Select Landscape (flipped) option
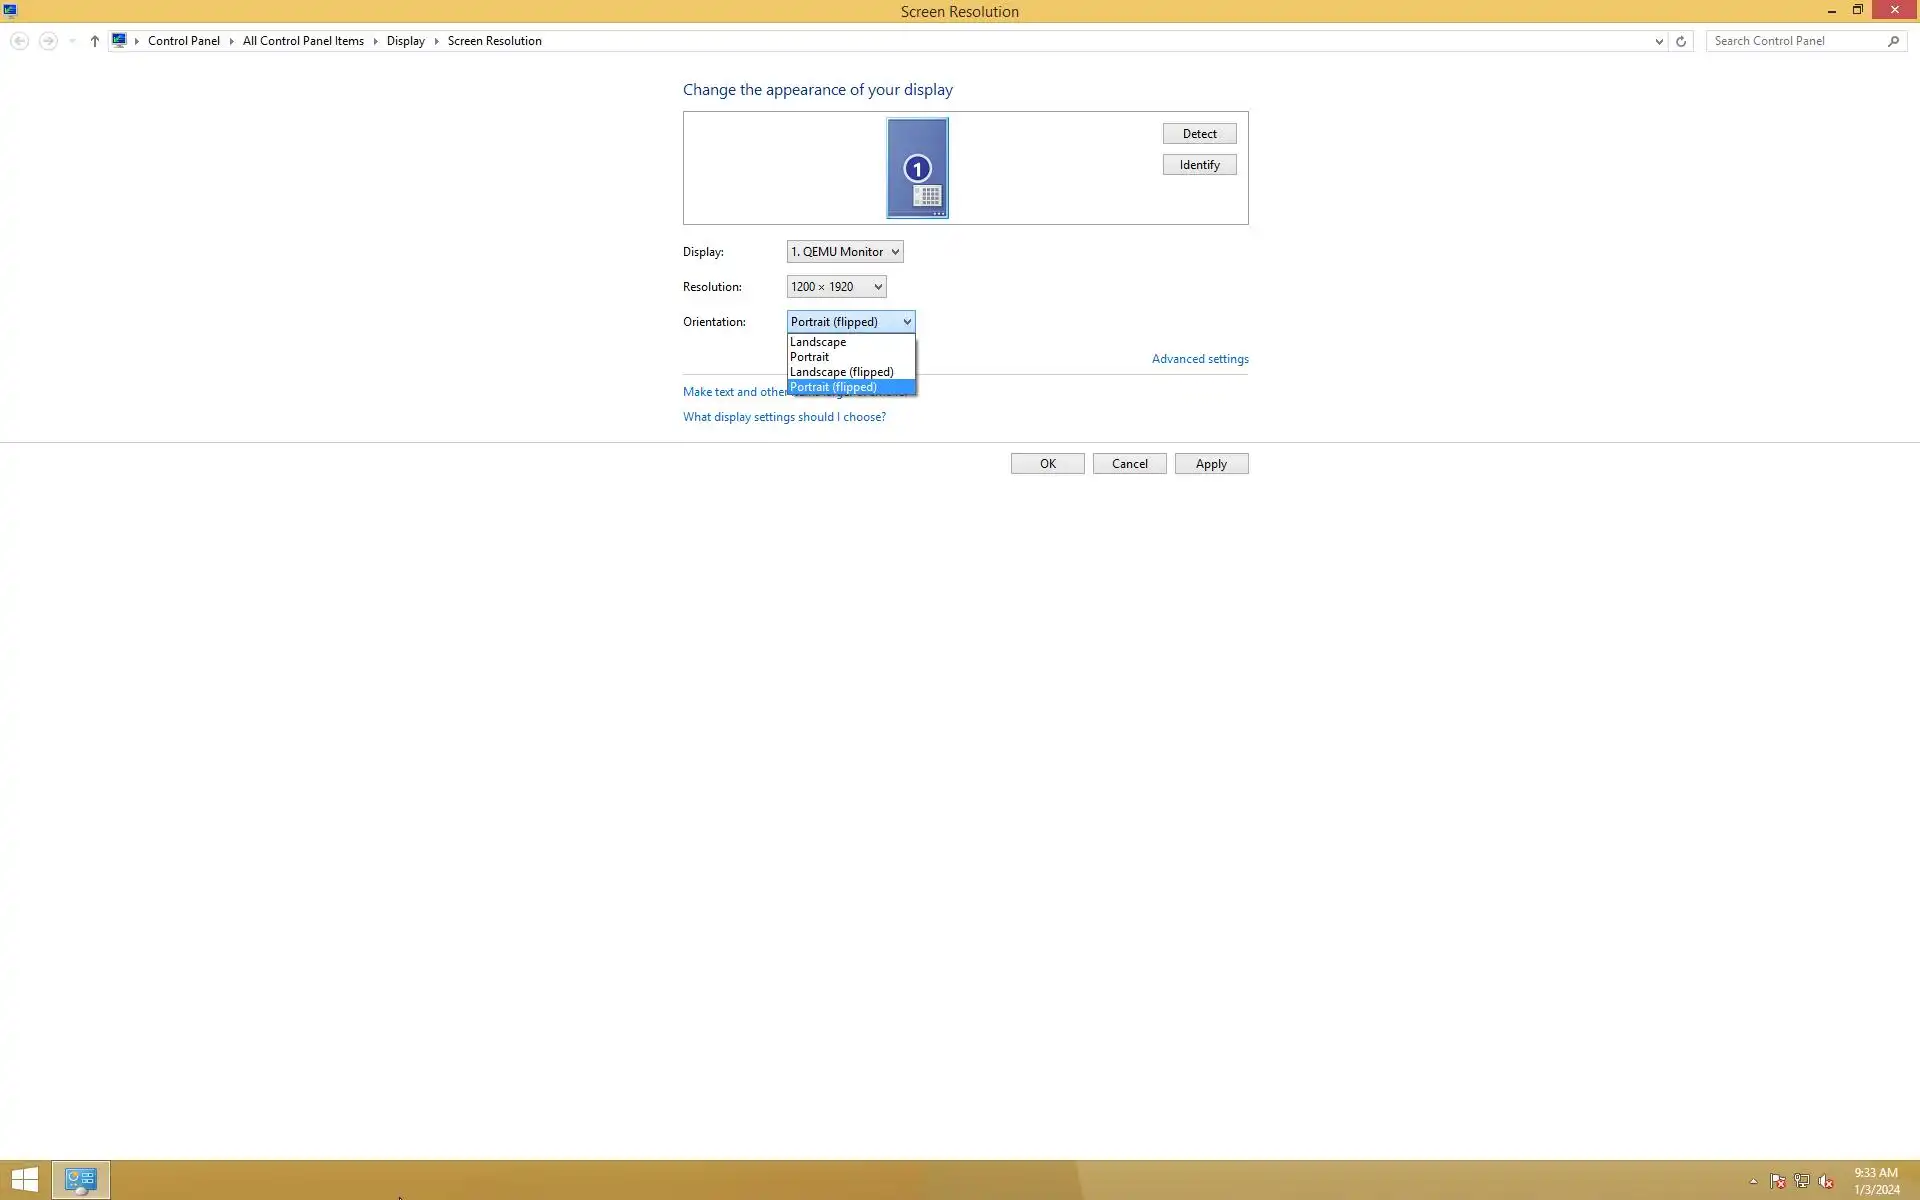This screenshot has width=1920, height=1200. (x=841, y=372)
